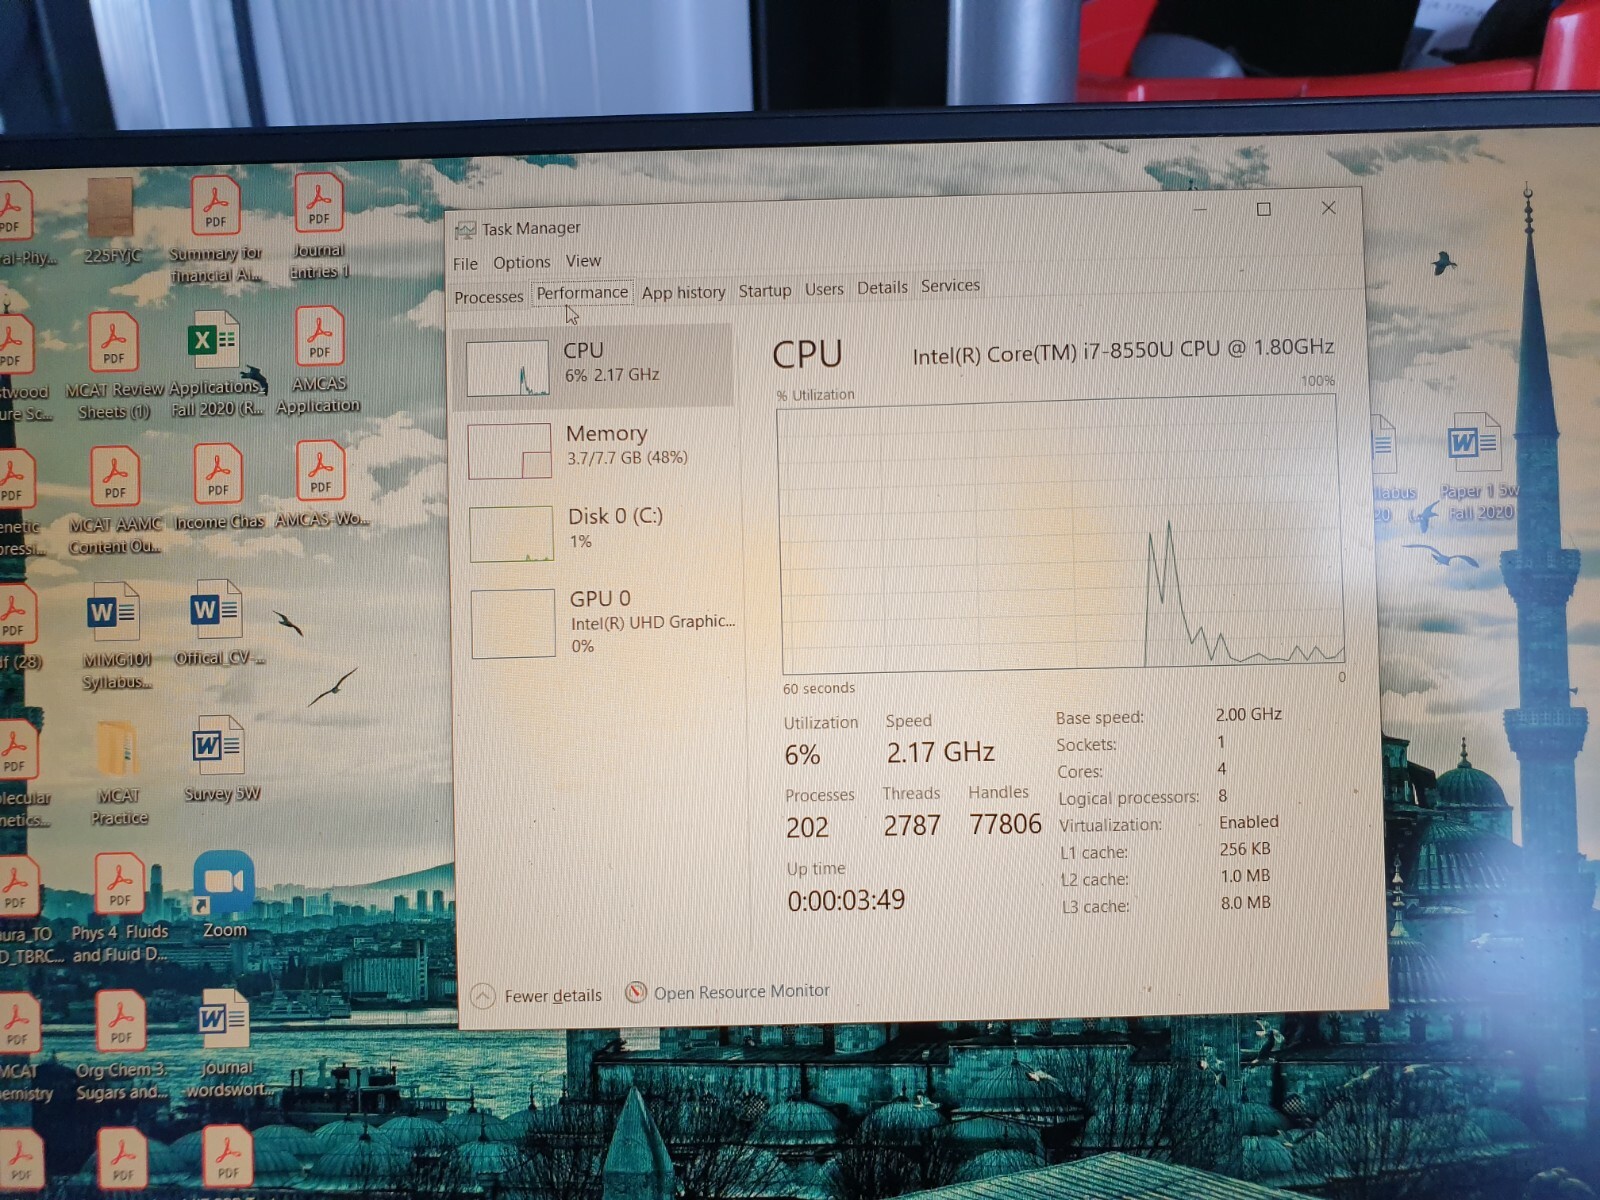Click the Fewer details label
The width and height of the screenshot is (1600, 1200).
point(553,995)
